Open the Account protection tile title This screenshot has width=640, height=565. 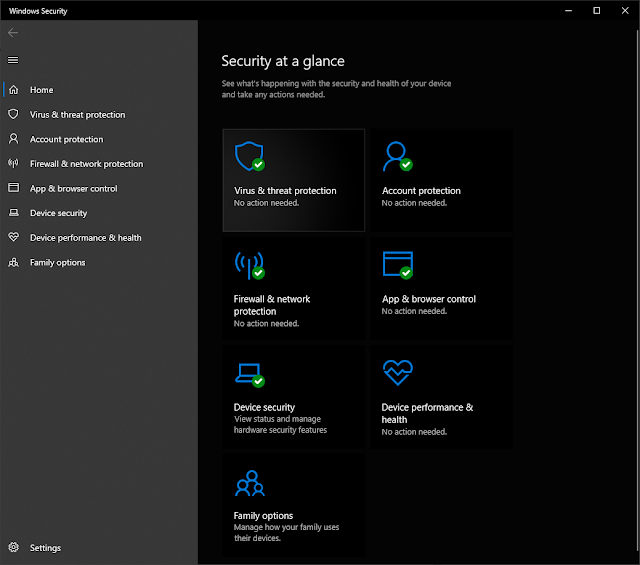421,191
